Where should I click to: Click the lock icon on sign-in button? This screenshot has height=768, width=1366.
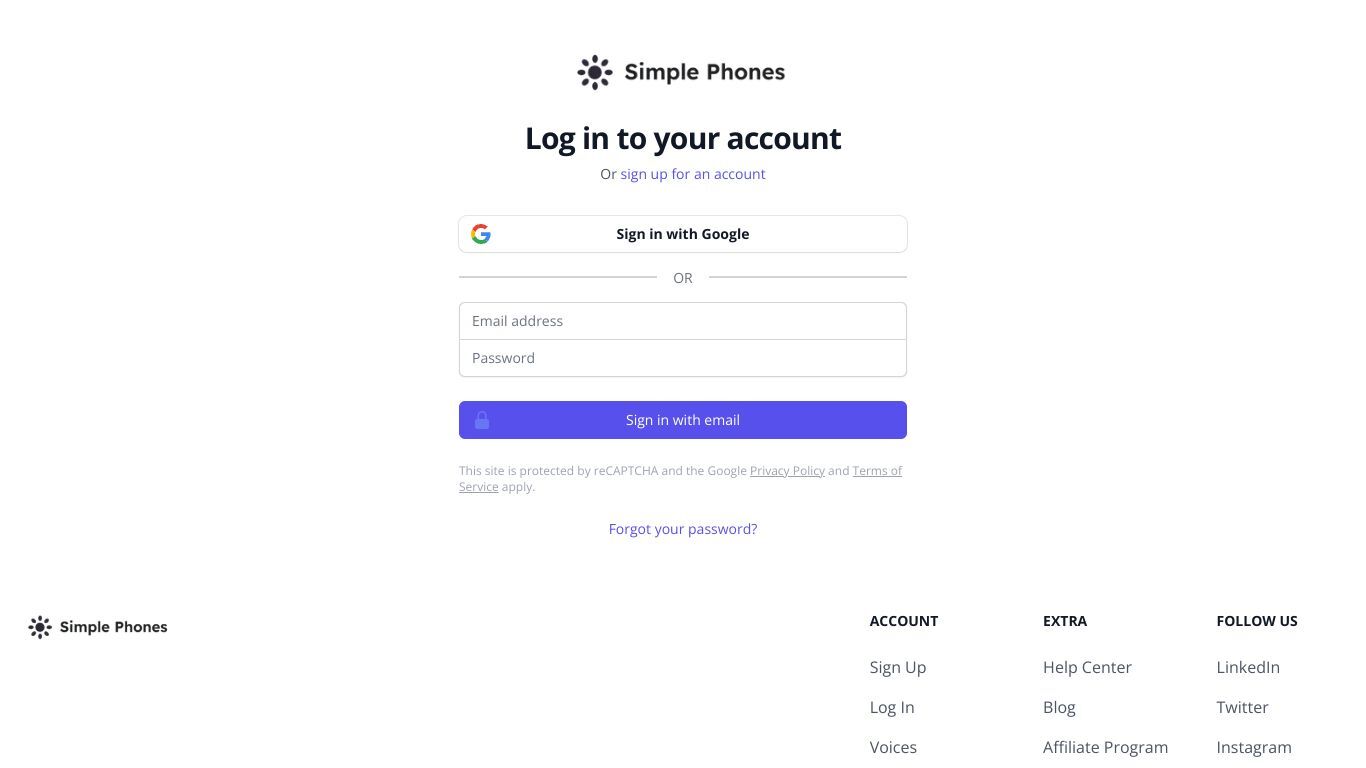482,420
